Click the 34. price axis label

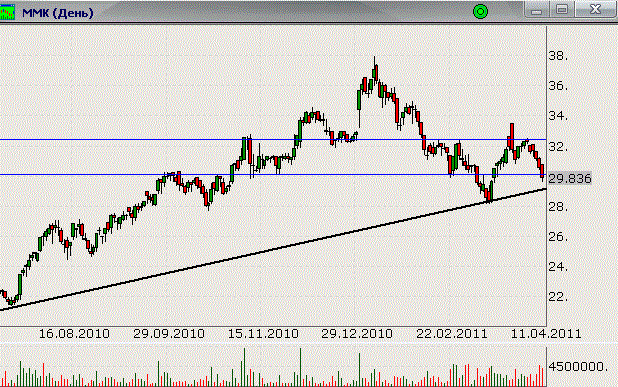558,116
